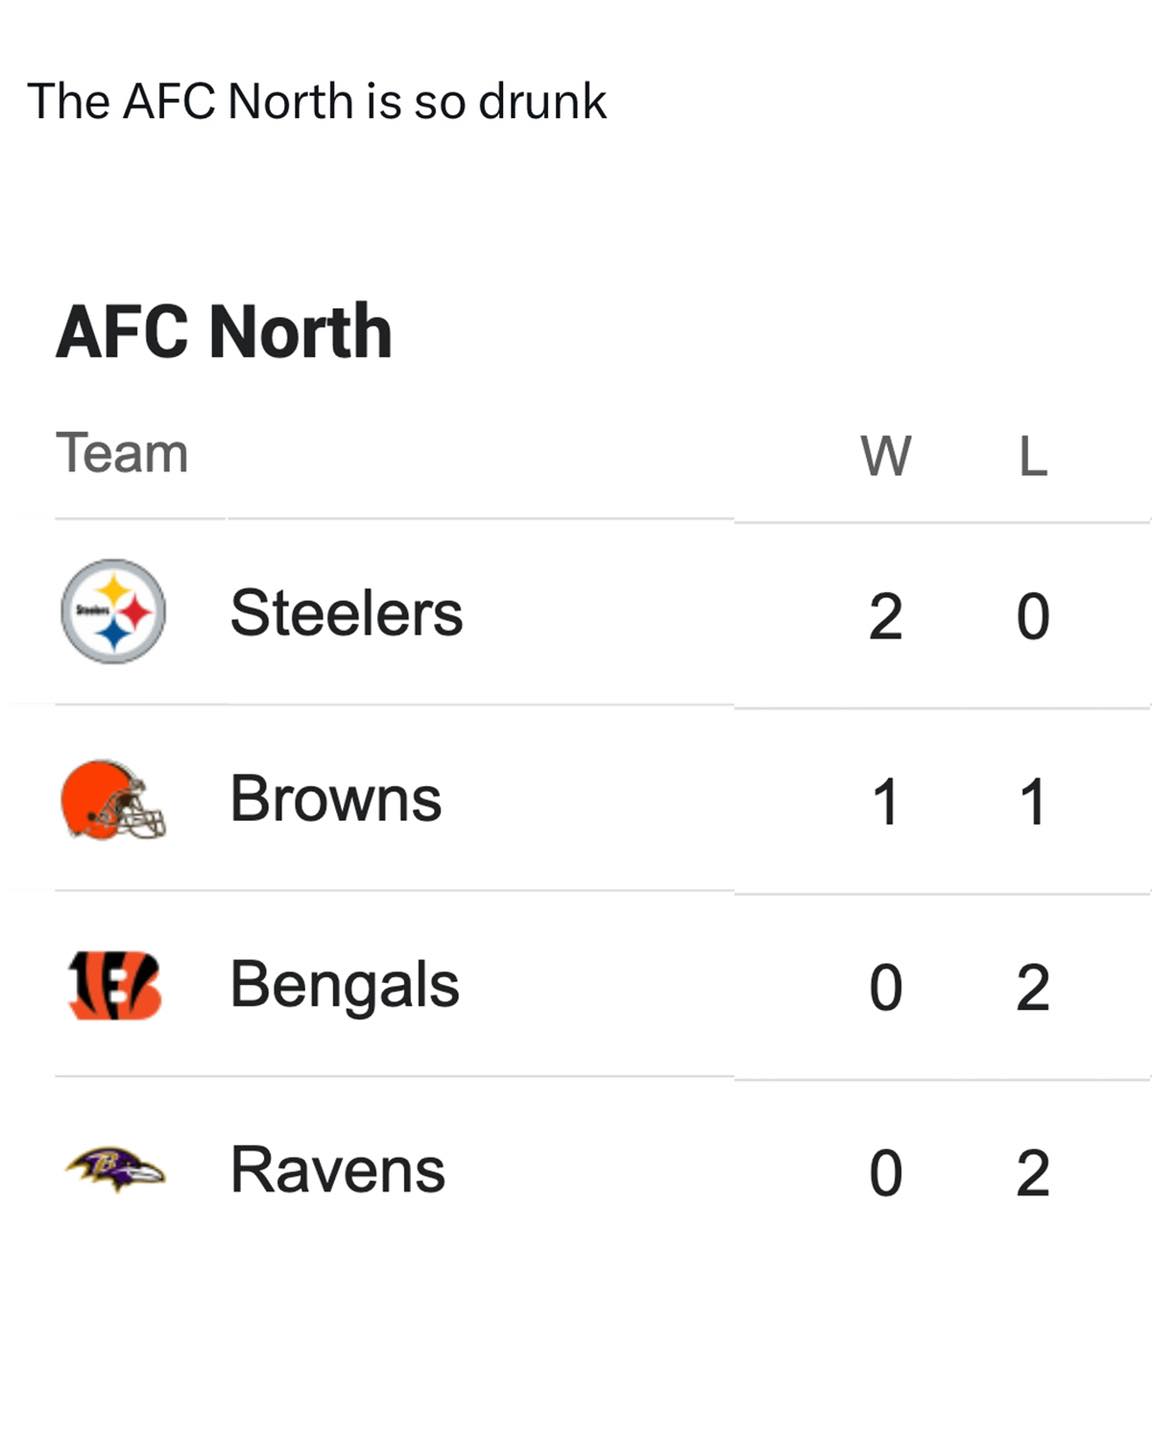1152x1440 pixels.
Task: Click the post text about AFC North
Action: click(317, 101)
